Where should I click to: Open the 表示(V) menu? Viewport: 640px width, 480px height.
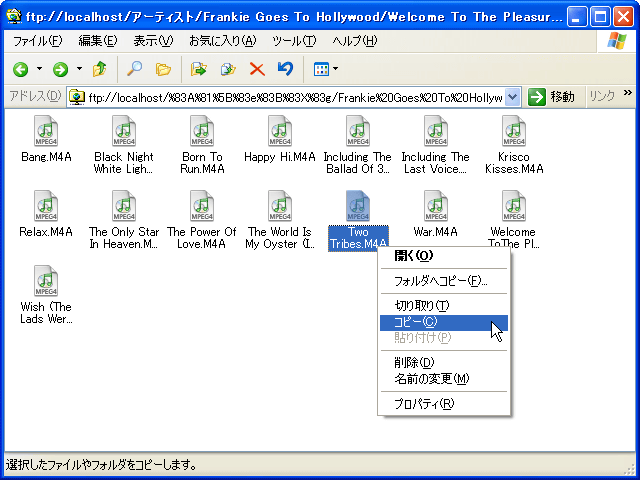[153, 41]
